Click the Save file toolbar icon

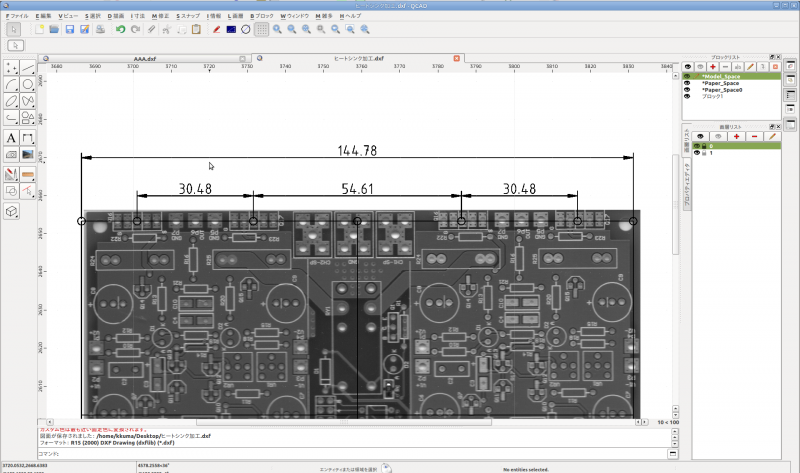pos(70,29)
